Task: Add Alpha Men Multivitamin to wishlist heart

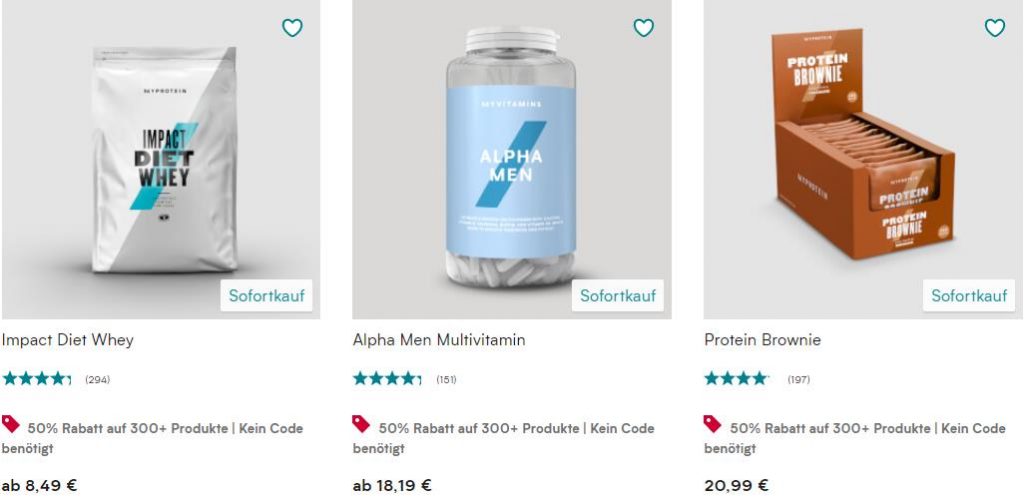Action: coord(643,28)
